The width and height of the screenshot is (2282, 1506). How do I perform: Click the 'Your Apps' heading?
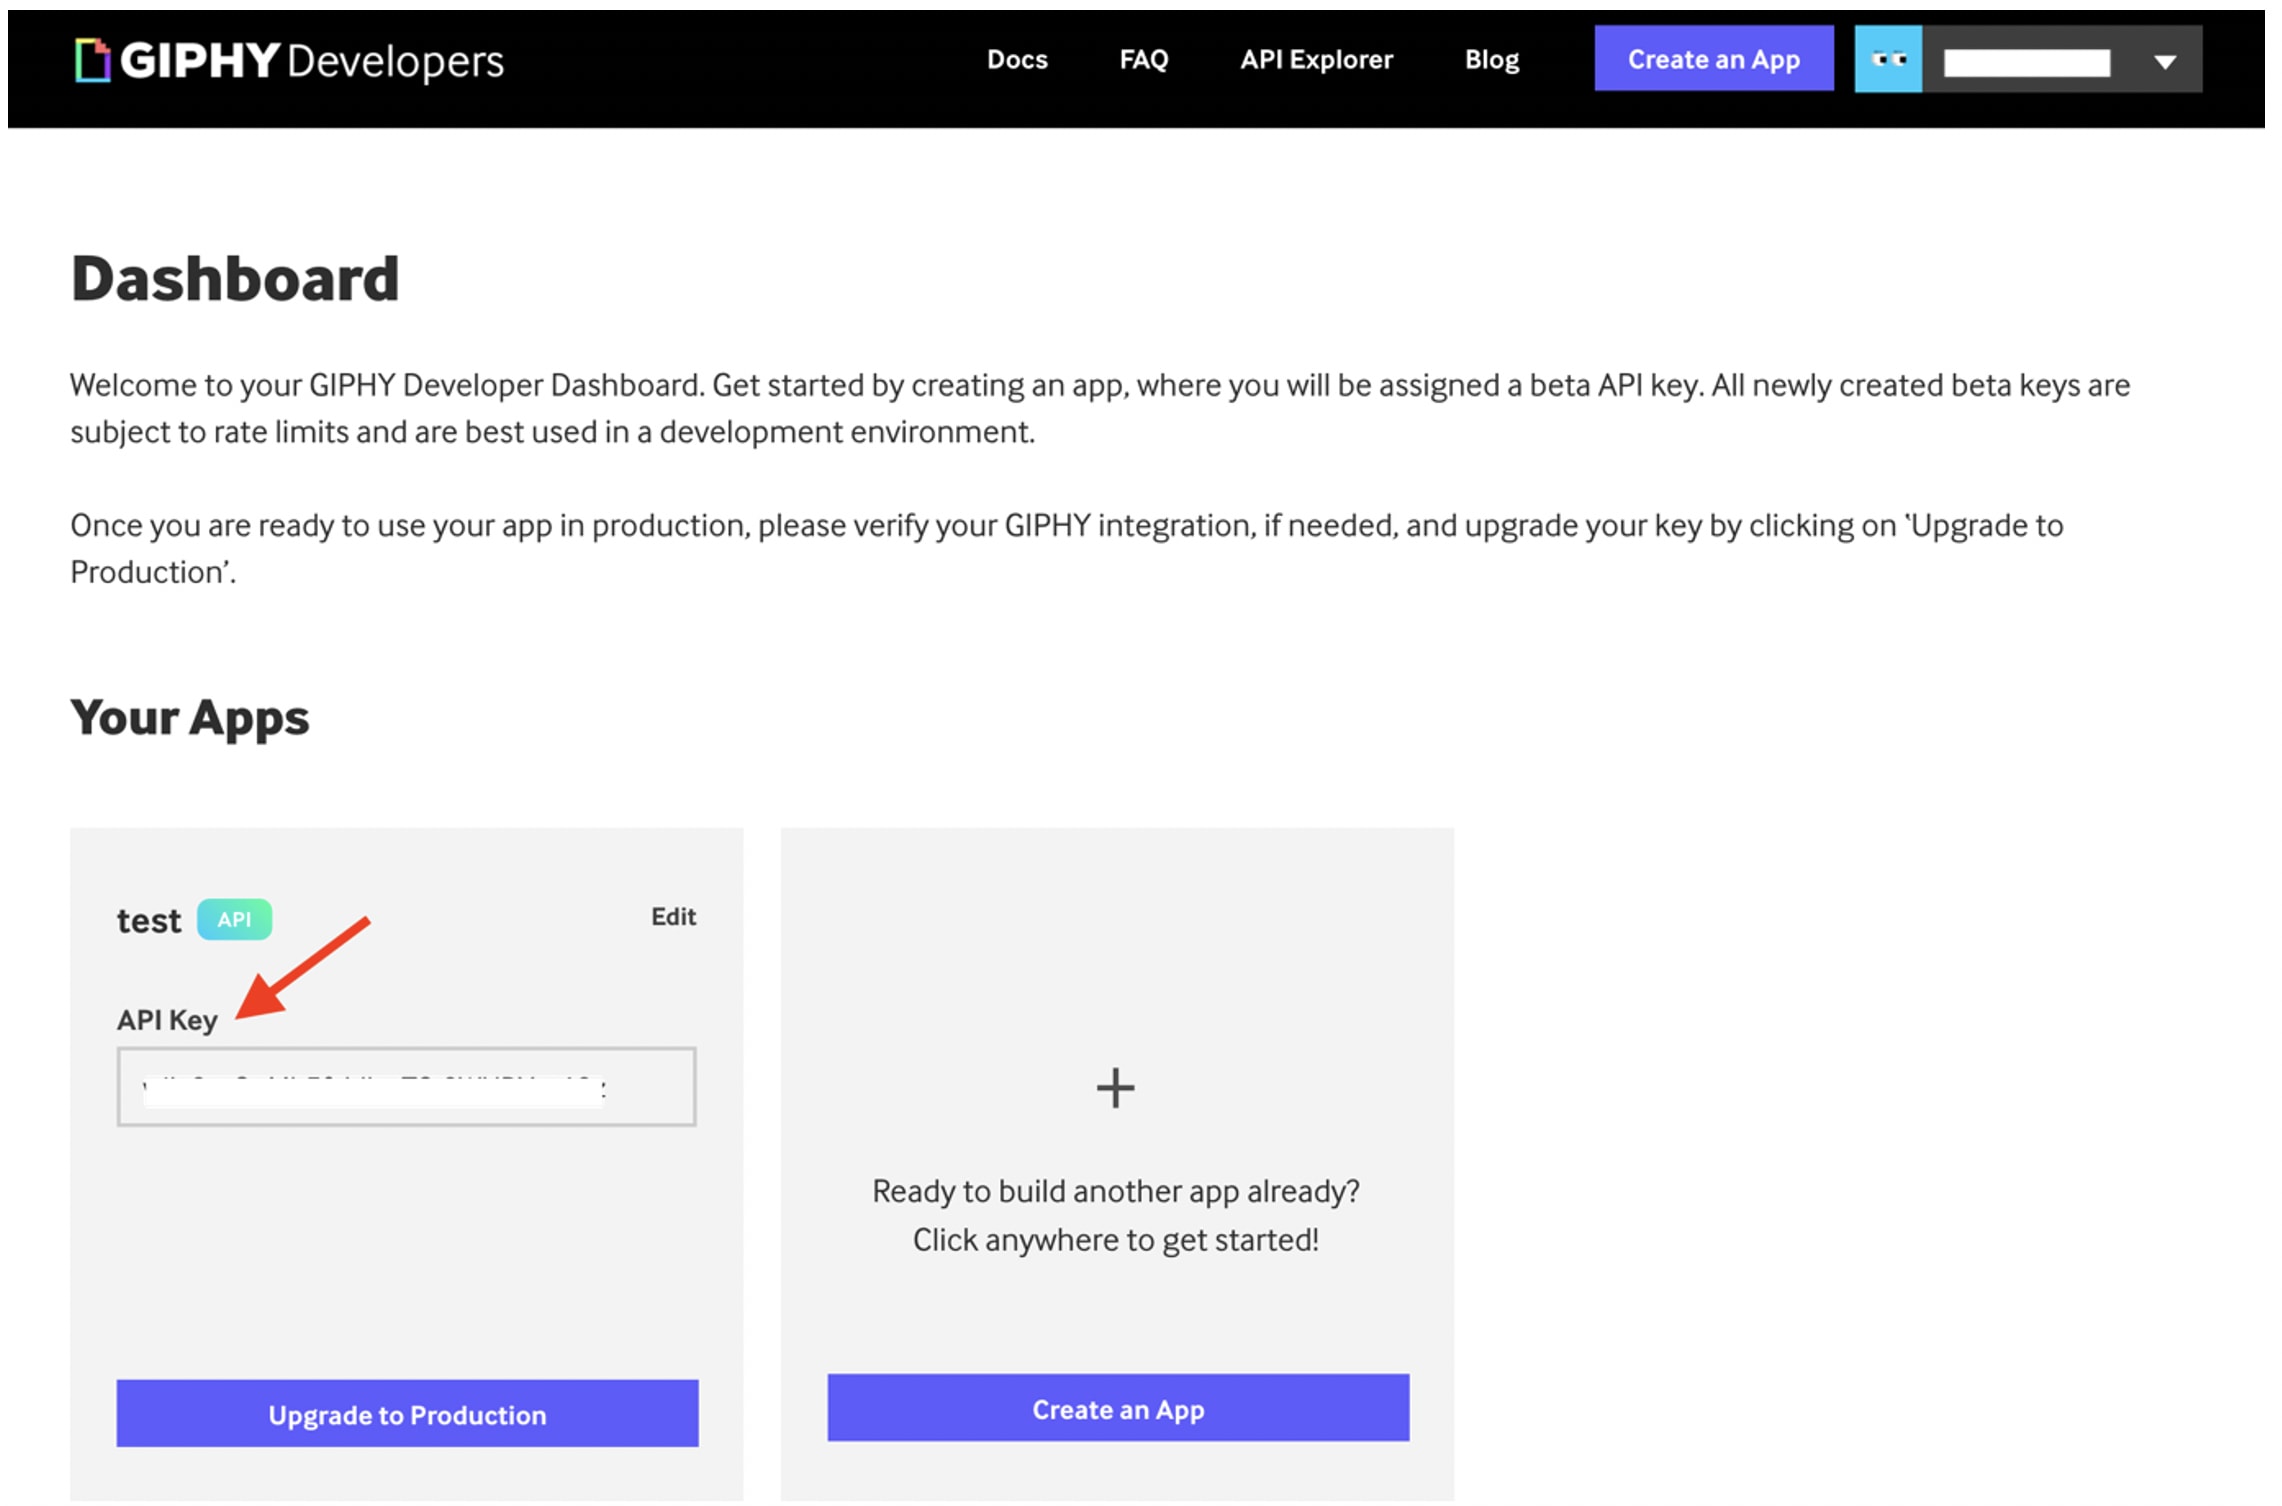pos(190,718)
